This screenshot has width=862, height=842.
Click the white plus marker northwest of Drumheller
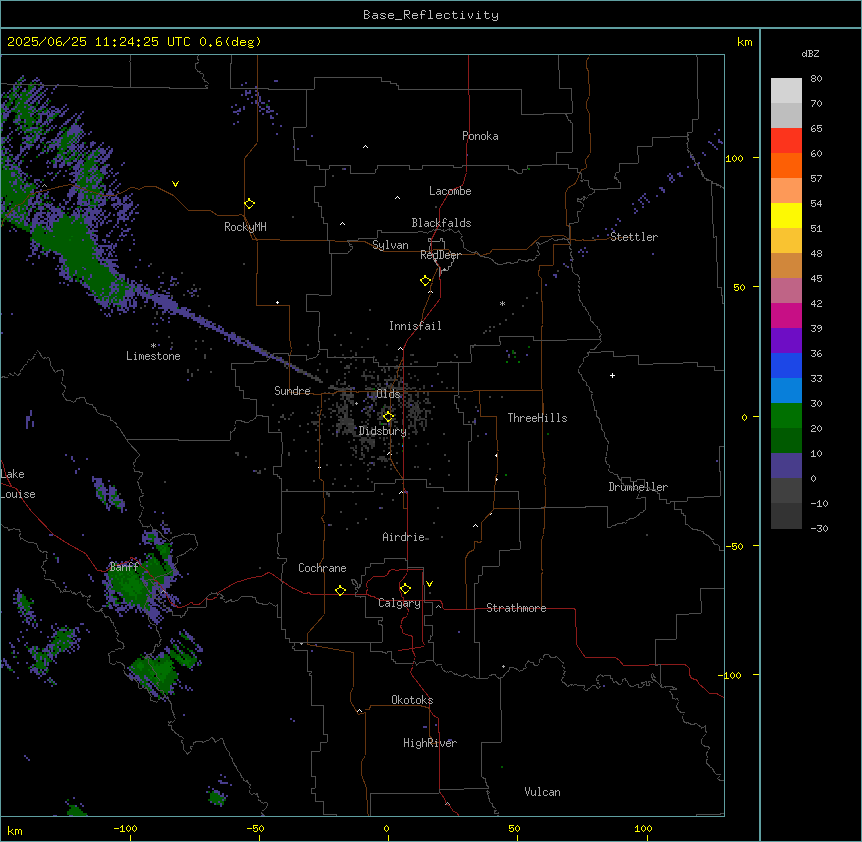612,375
